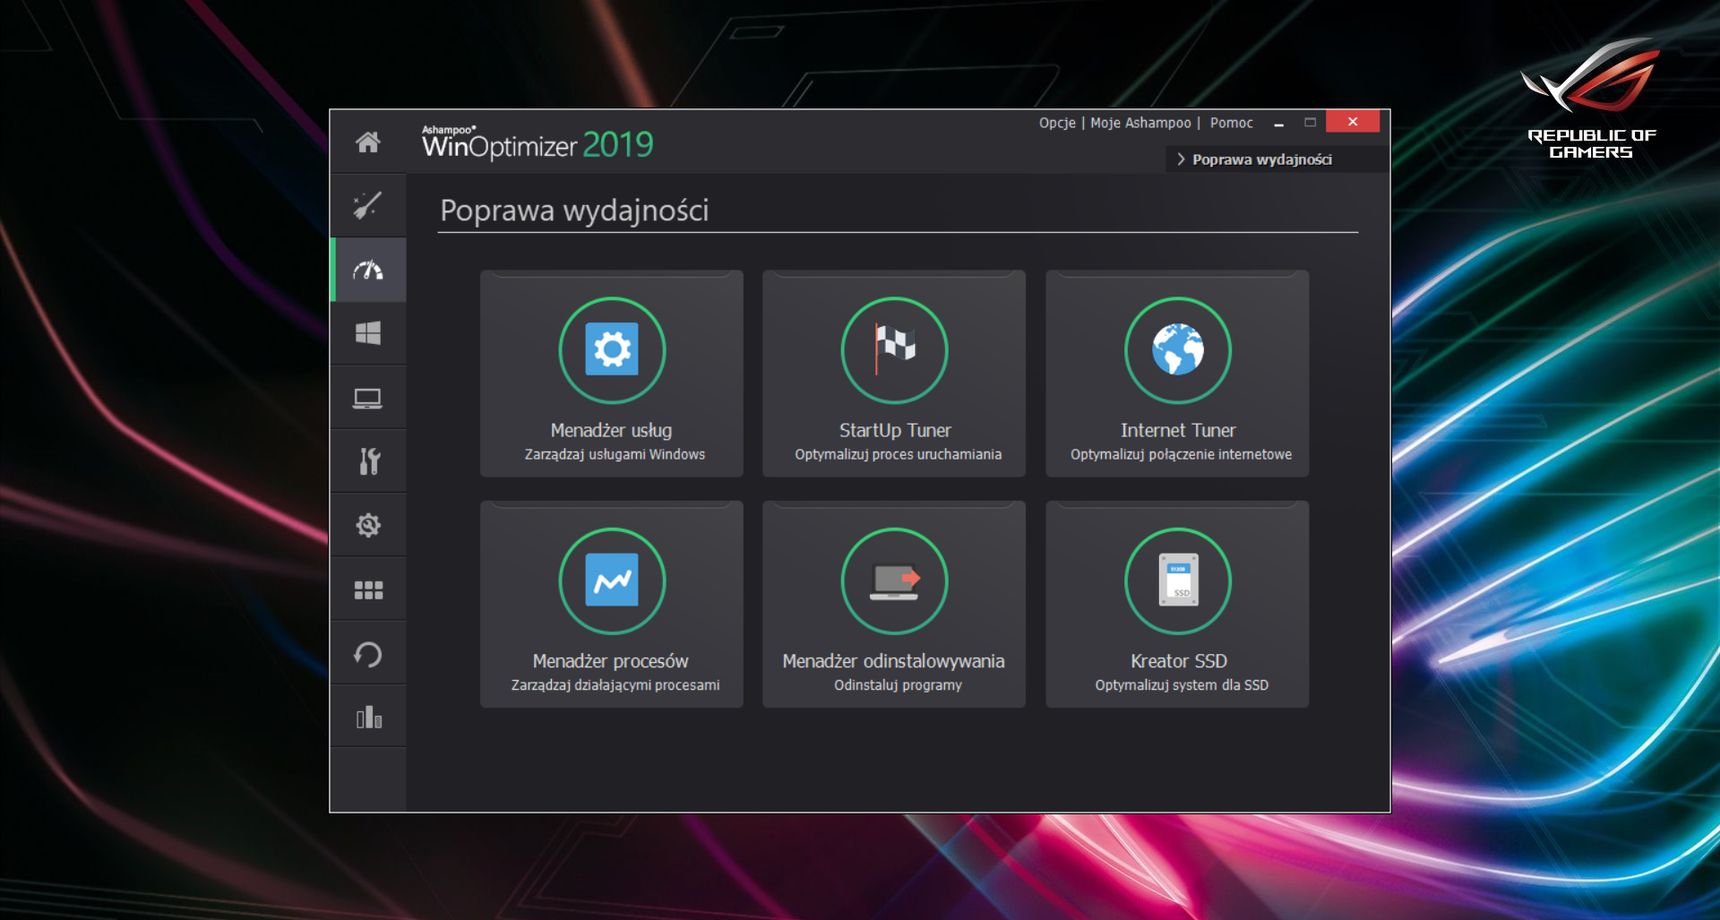Viewport: 1720px width, 920px height.
Task: Open the gear settings sidebar section
Action: point(368,525)
